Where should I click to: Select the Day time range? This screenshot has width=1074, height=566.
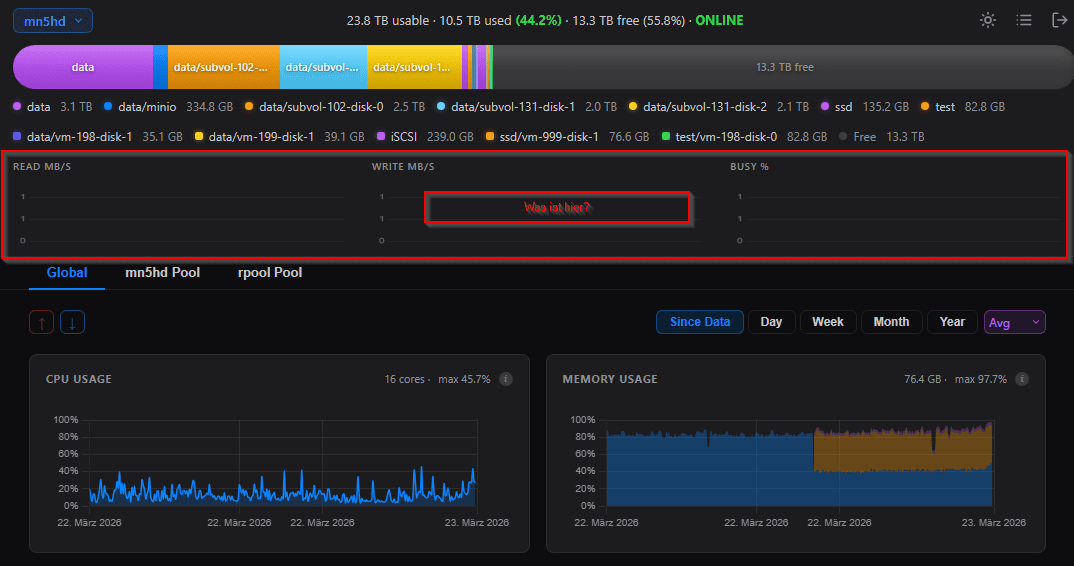click(771, 322)
